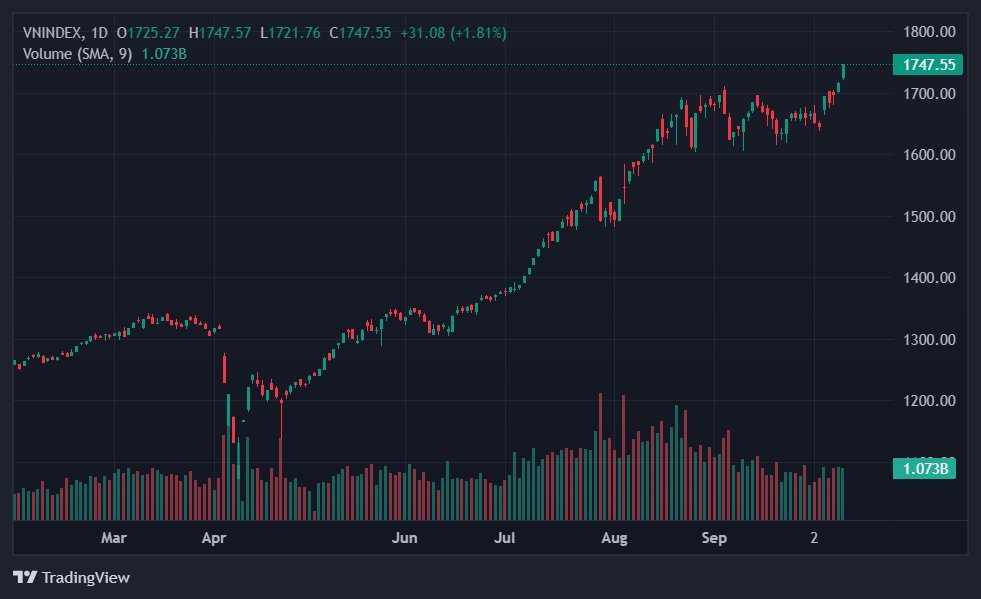Select the green 1747.55 current price tag
981x599 pixels.
pyautogui.click(x=929, y=65)
